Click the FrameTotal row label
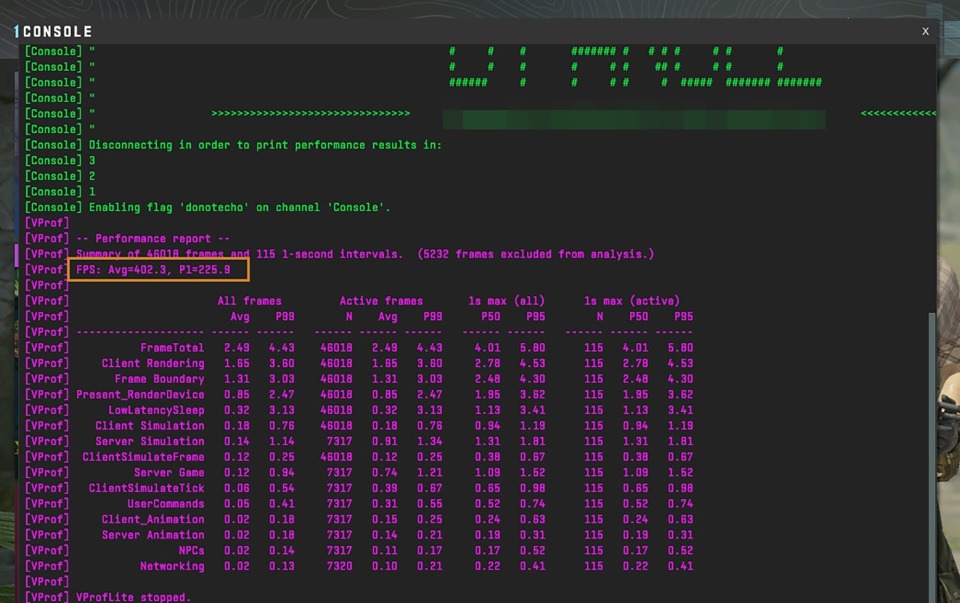The width and height of the screenshot is (960, 603). tap(172, 348)
